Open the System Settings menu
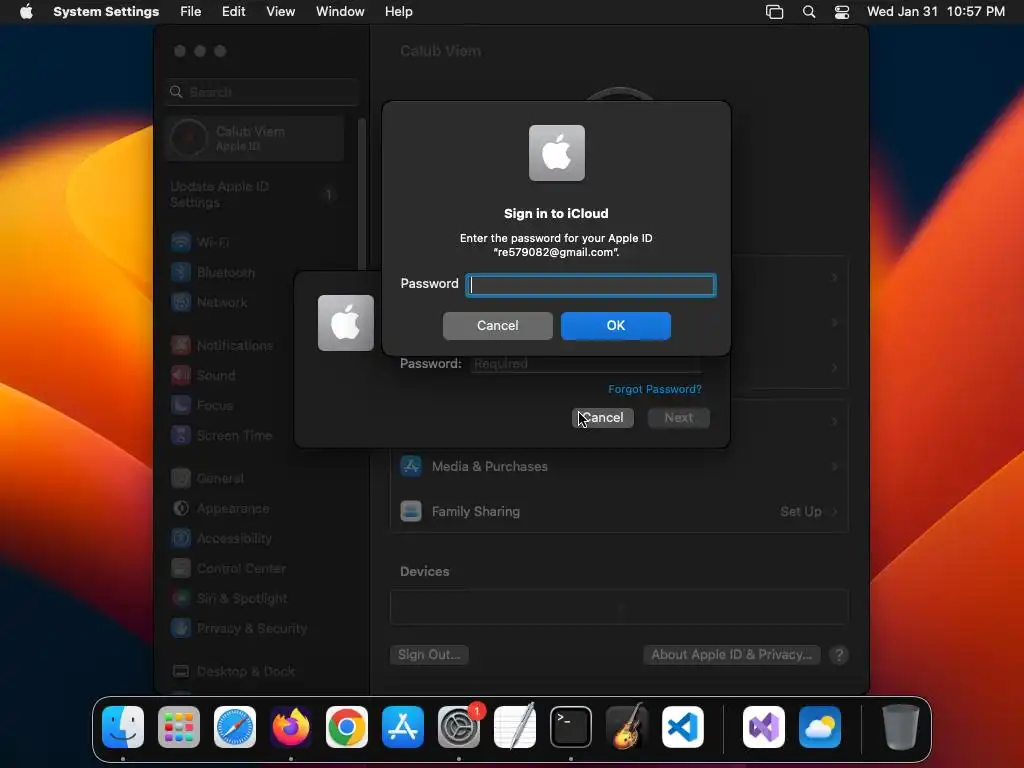The image size is (1024, 768). [x=106, y=12]
